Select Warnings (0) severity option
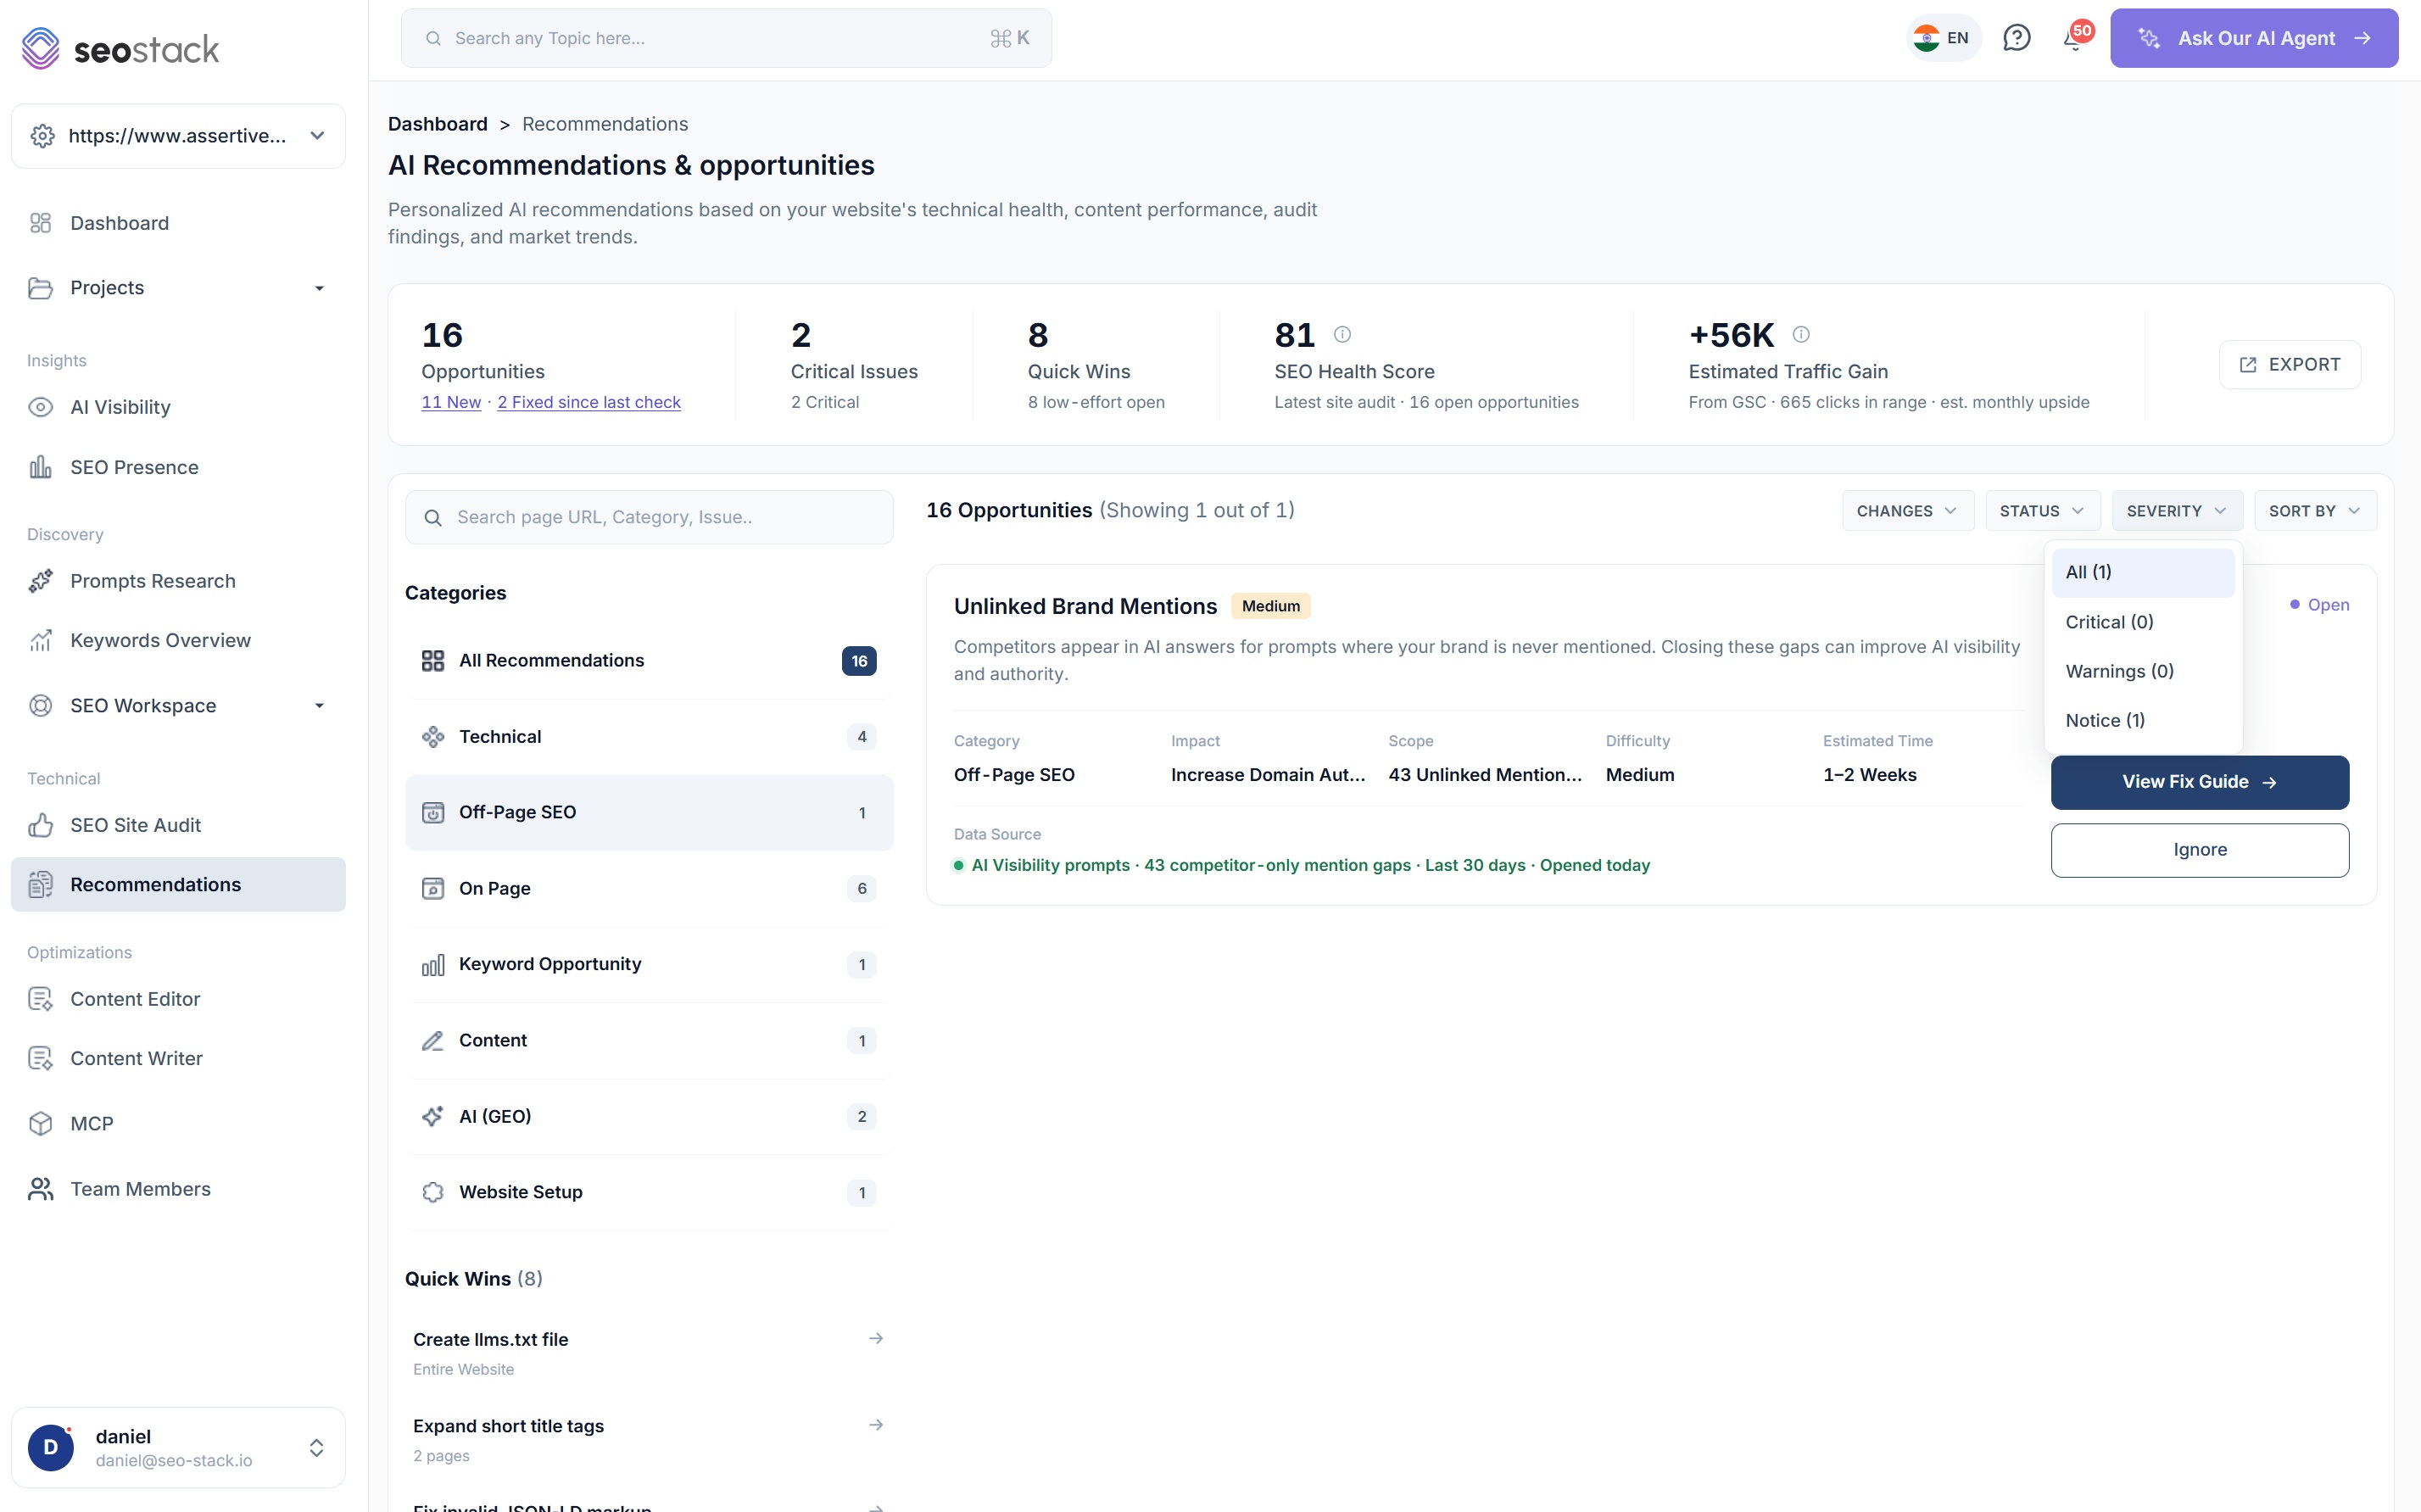The width and height of the screenshot is (2421, 1512). pos(2142,671)
